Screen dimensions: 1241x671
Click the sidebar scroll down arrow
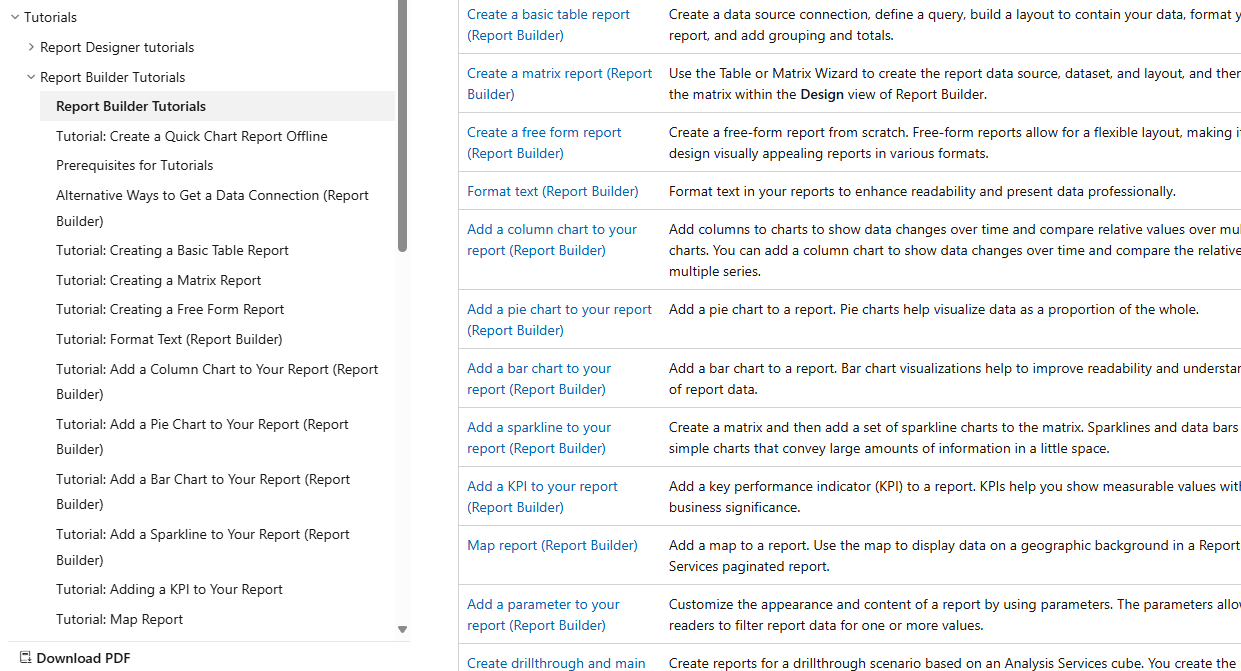click(x=403, y=630)
